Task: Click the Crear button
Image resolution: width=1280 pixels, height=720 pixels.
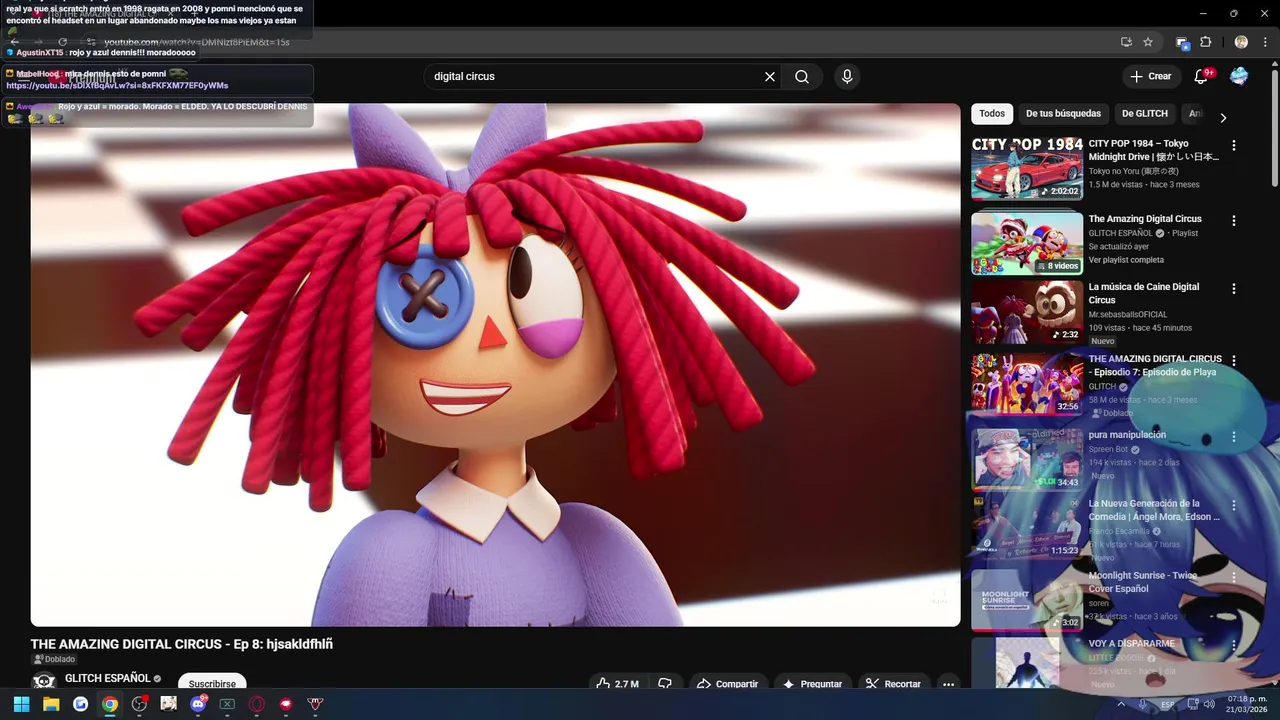Action: [x=1151, y=77]
